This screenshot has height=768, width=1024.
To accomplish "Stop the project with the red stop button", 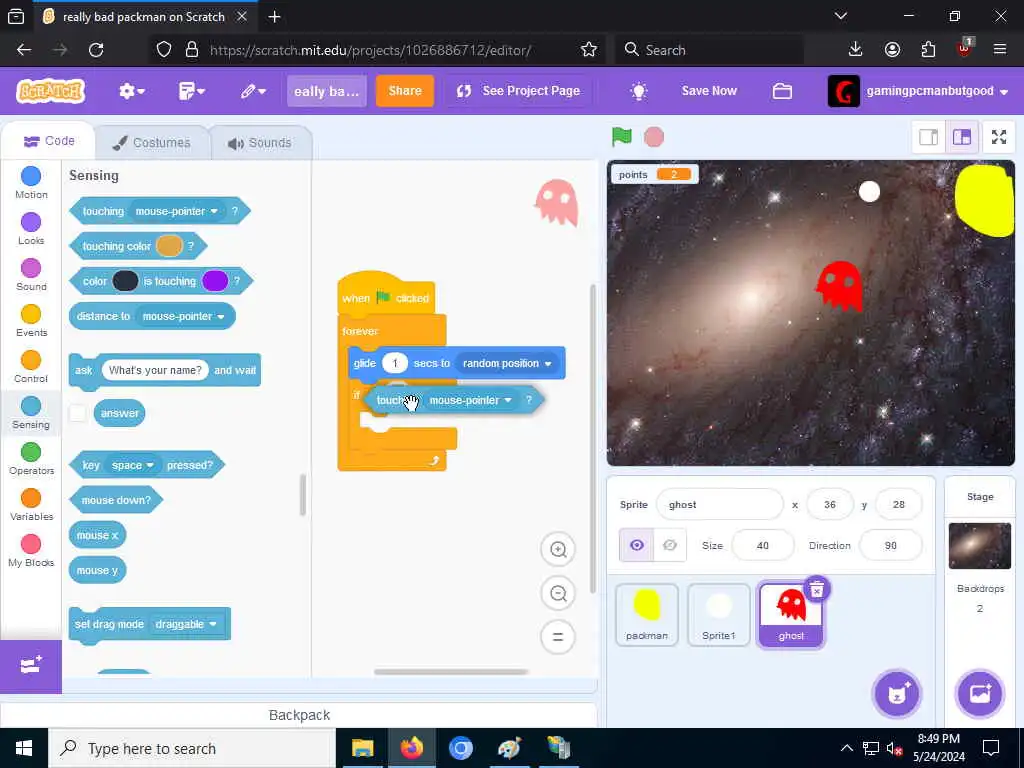I will 654,137.
